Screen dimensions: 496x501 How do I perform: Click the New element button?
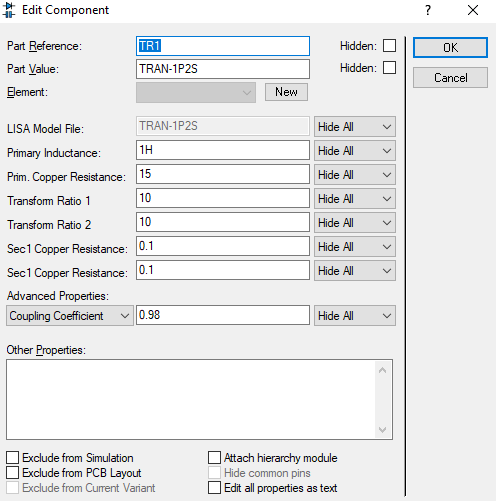point(286,92)
